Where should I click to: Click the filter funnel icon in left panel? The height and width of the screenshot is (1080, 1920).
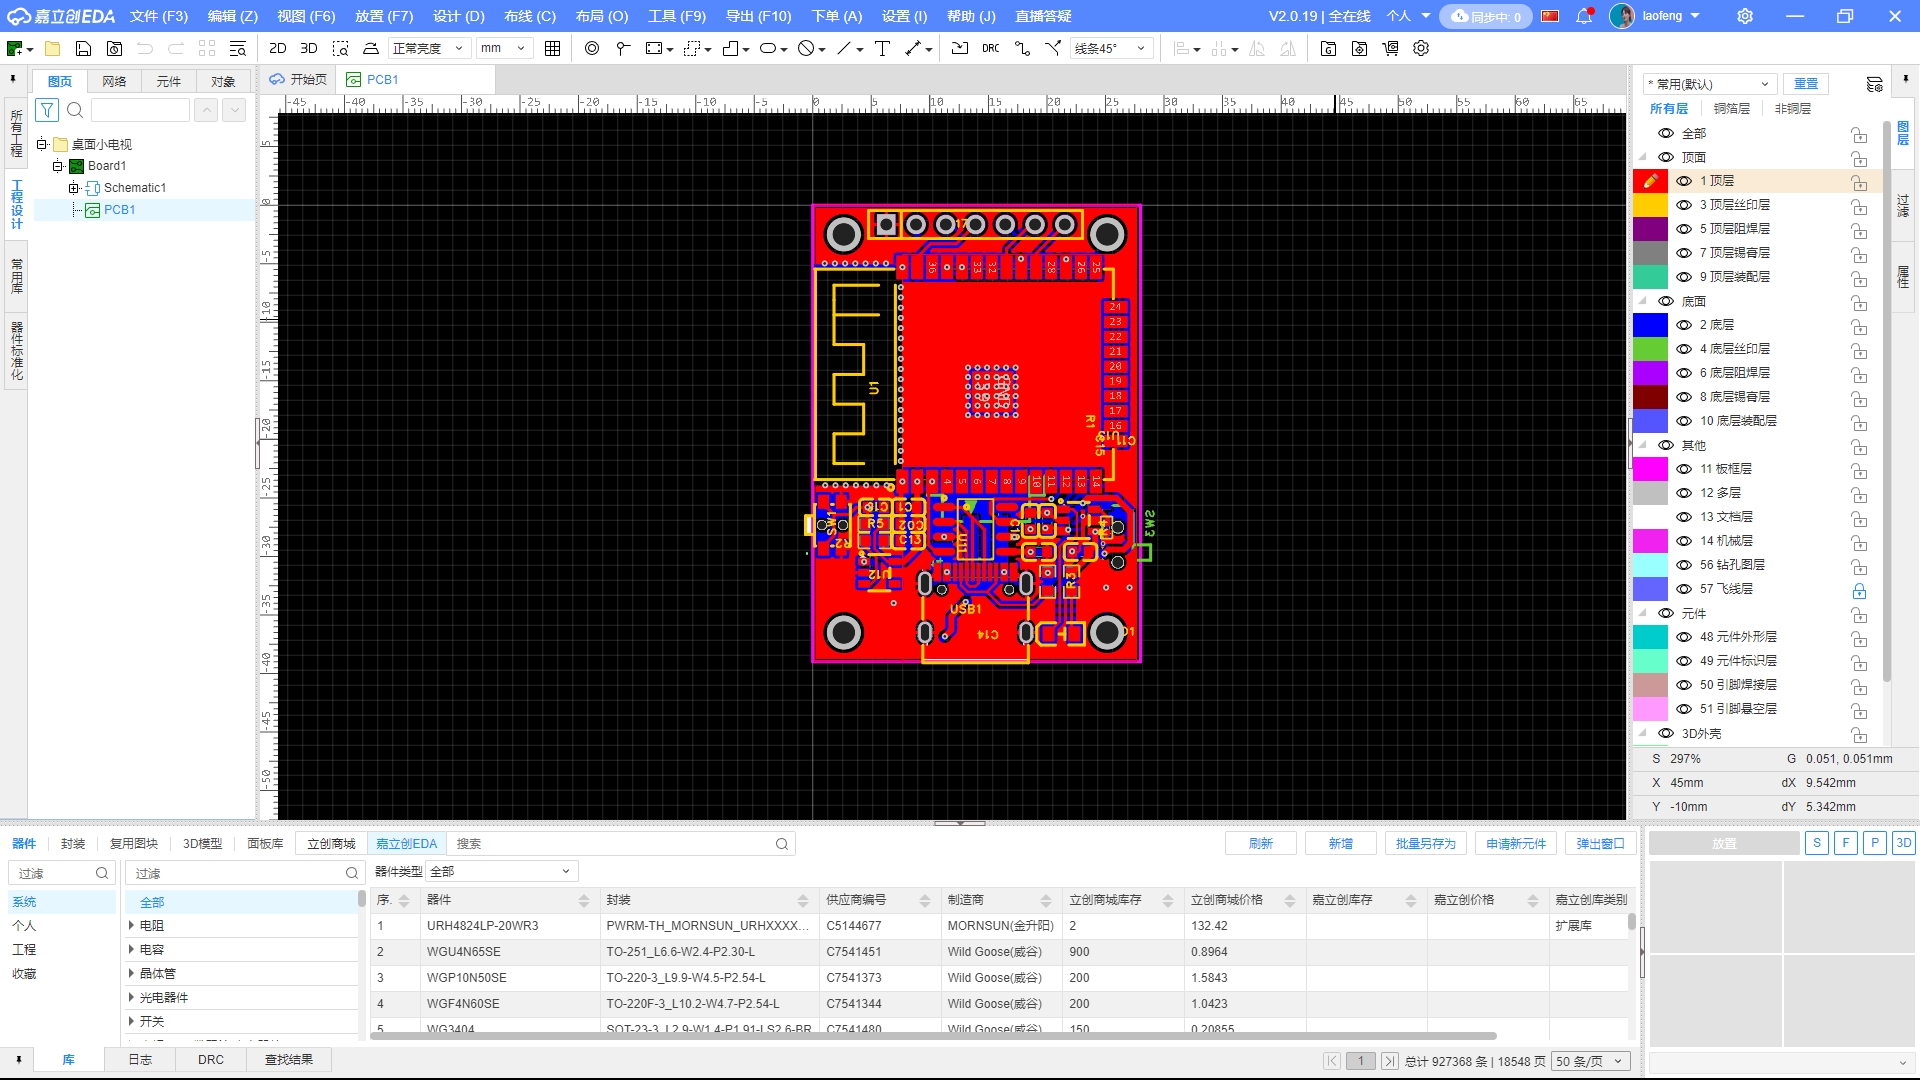(x=47, y=110)
